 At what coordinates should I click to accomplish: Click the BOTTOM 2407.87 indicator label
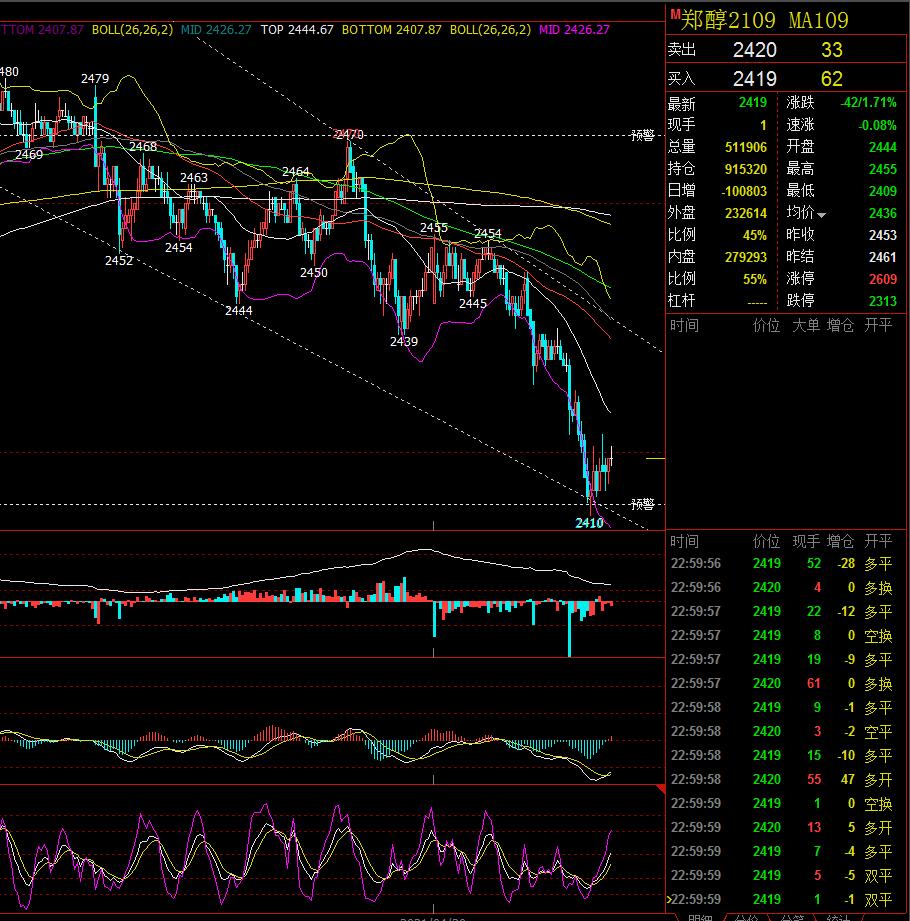pyautogui.click(x=391, y=29)
